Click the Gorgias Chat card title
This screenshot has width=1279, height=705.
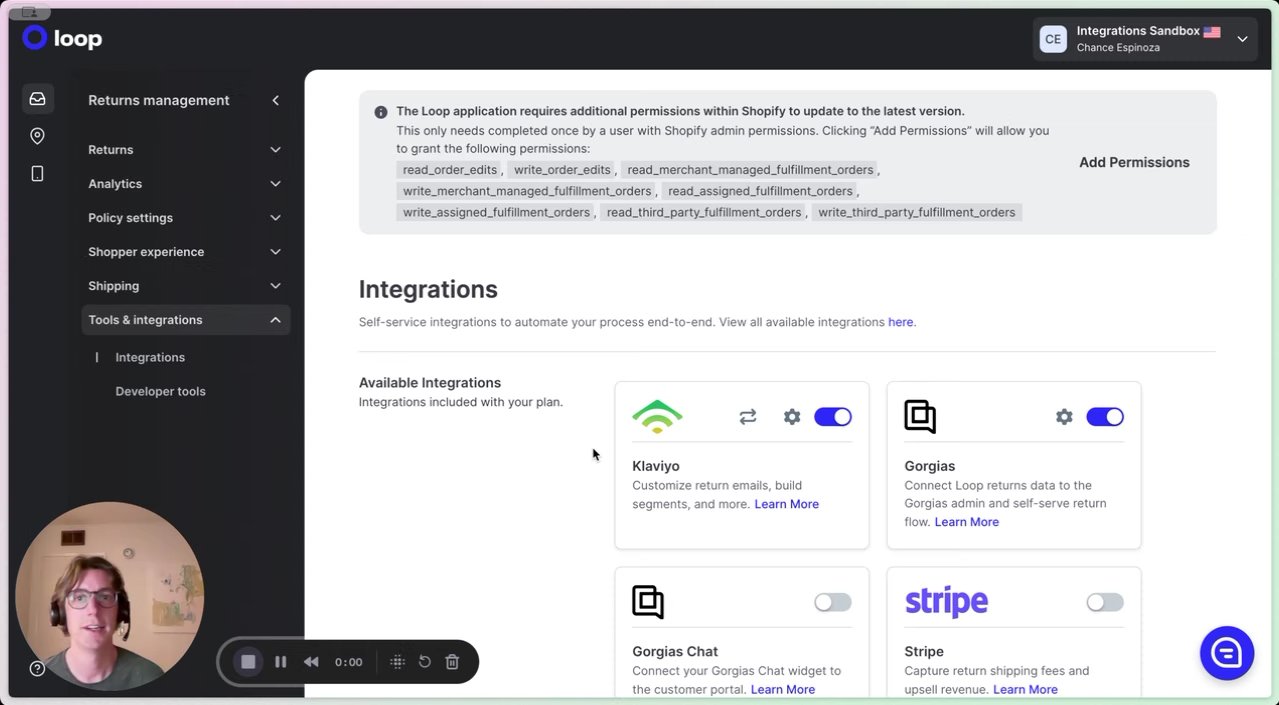[x=675, y=652]
